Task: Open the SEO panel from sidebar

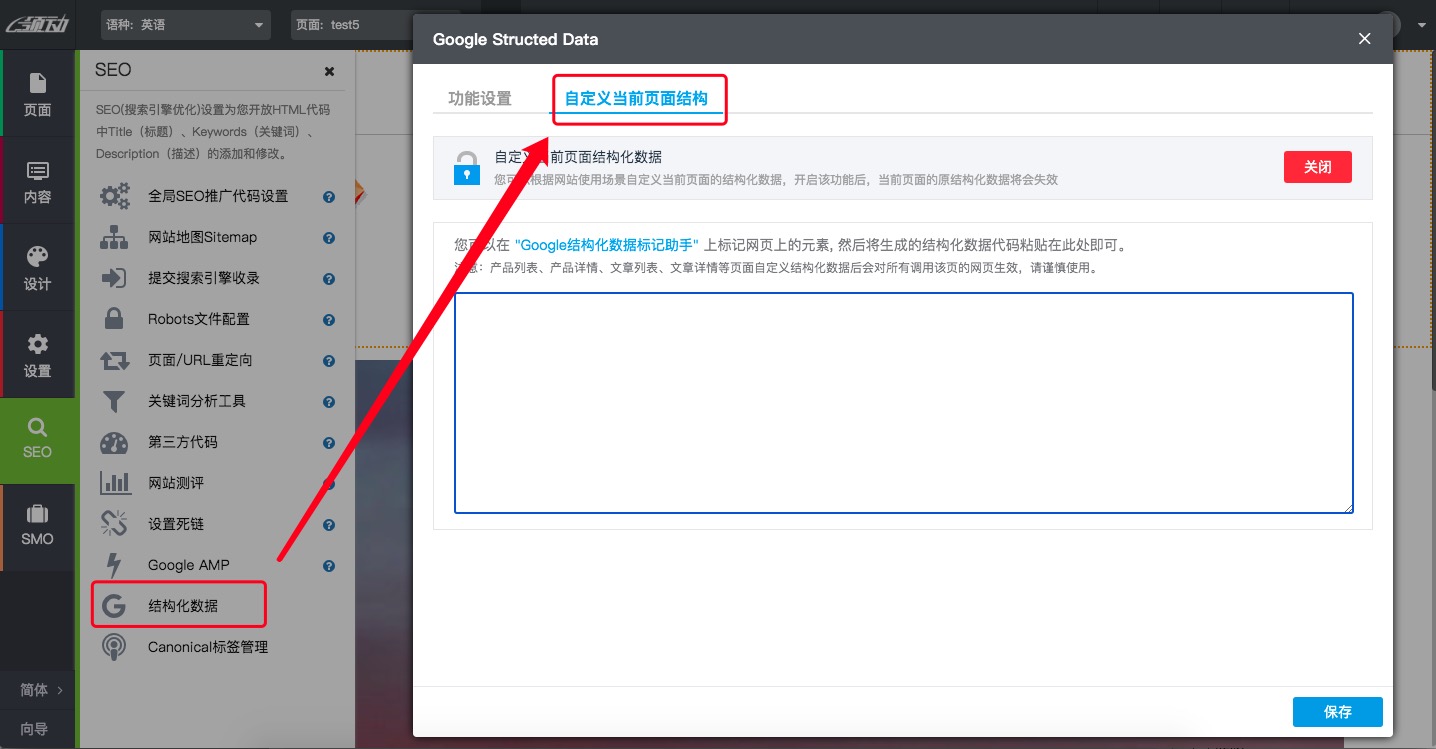Action: (x=37, y=440)
